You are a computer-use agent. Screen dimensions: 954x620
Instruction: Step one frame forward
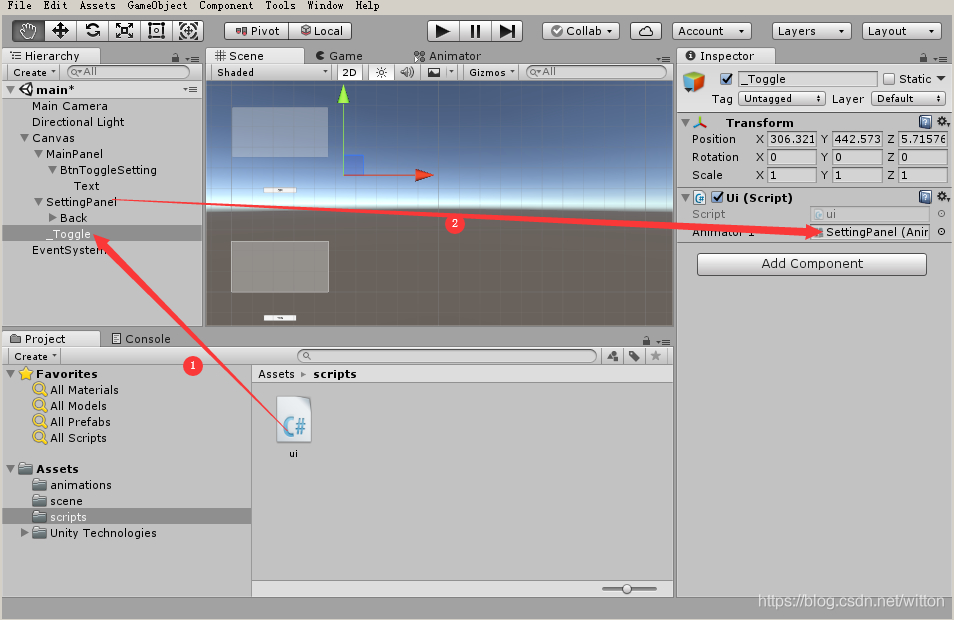(507, 31)
